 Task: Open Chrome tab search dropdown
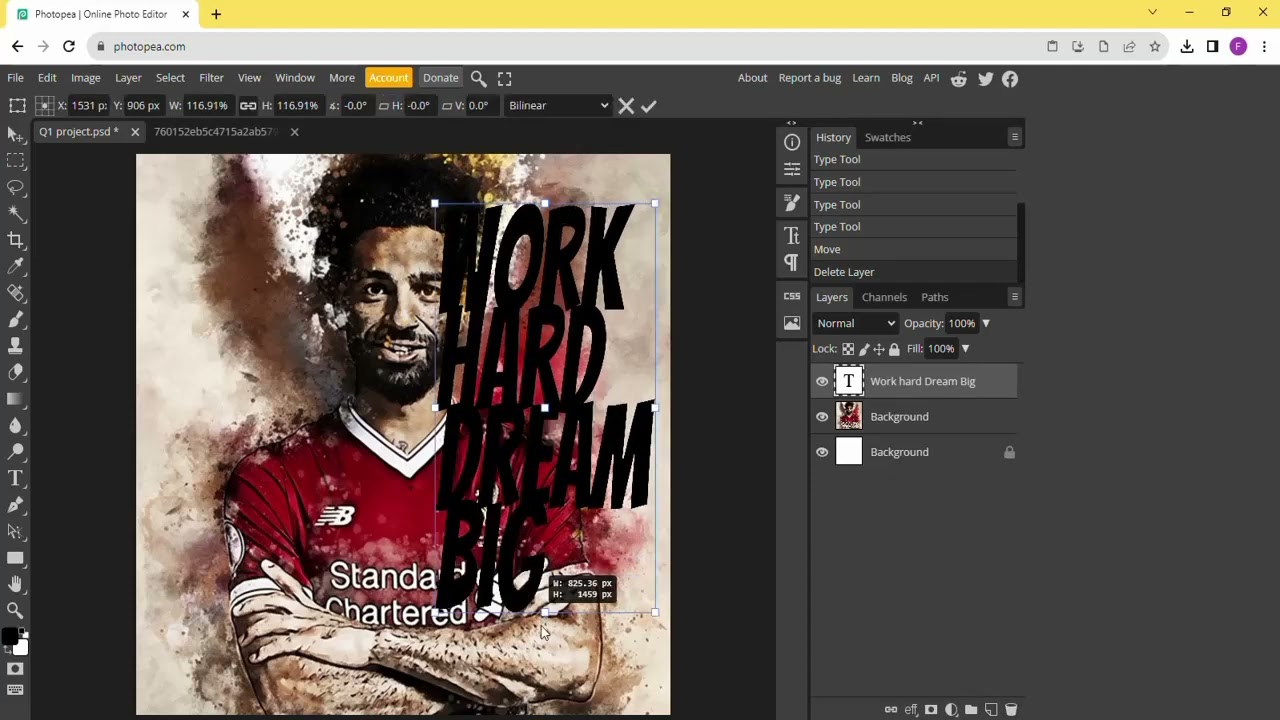(1152, 13)
